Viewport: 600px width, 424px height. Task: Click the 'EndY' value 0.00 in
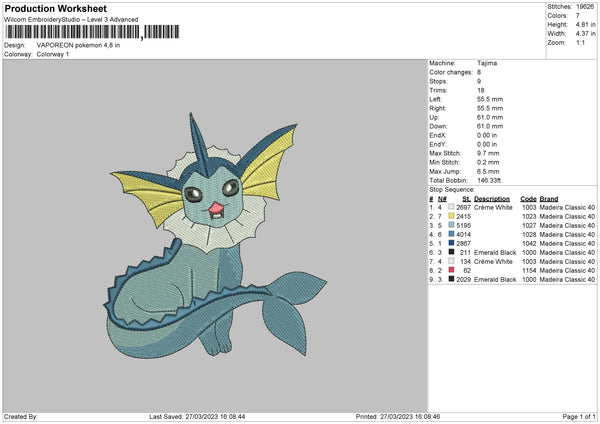[x=487, y=144]
